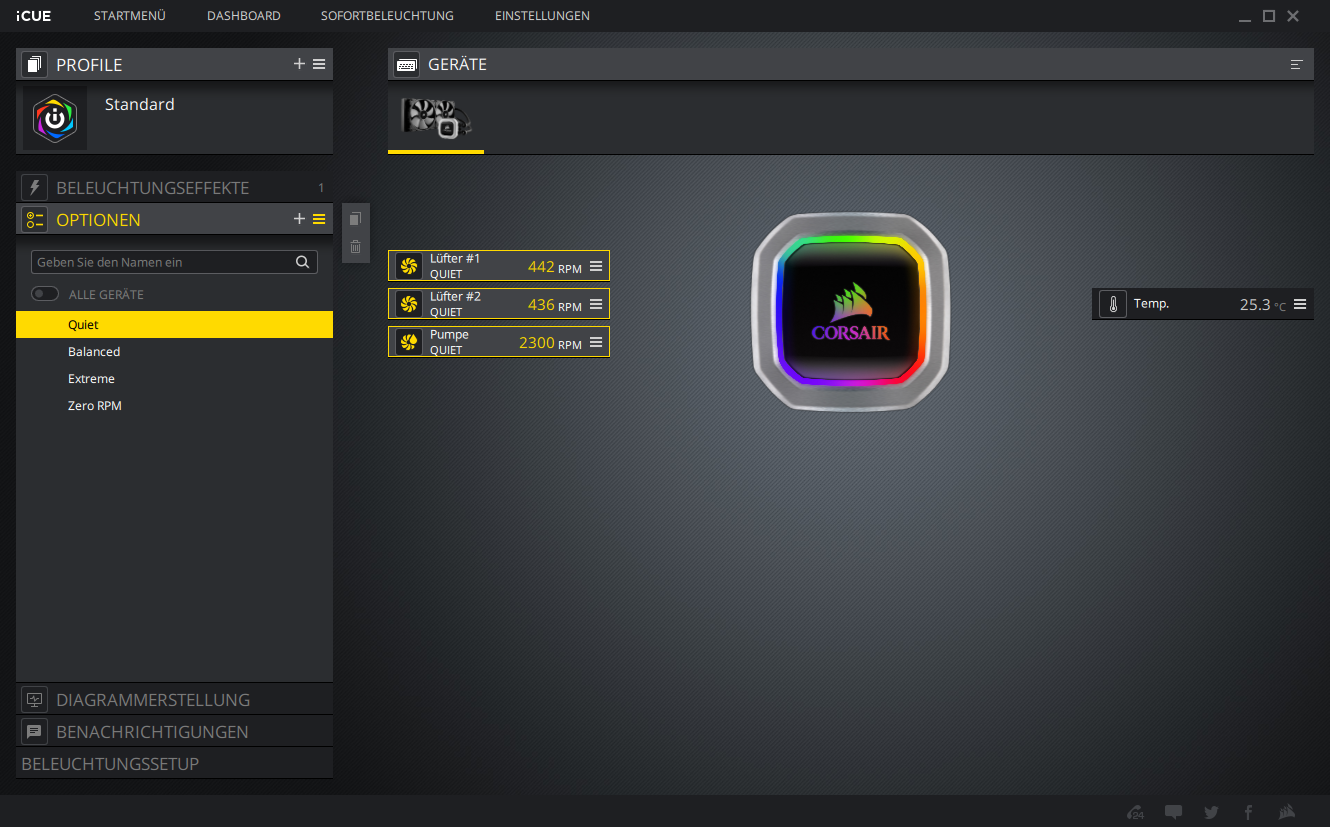This screenshot has width=1330, height=827.
Task: Select the Balanced preset
Action: (174, 351)
